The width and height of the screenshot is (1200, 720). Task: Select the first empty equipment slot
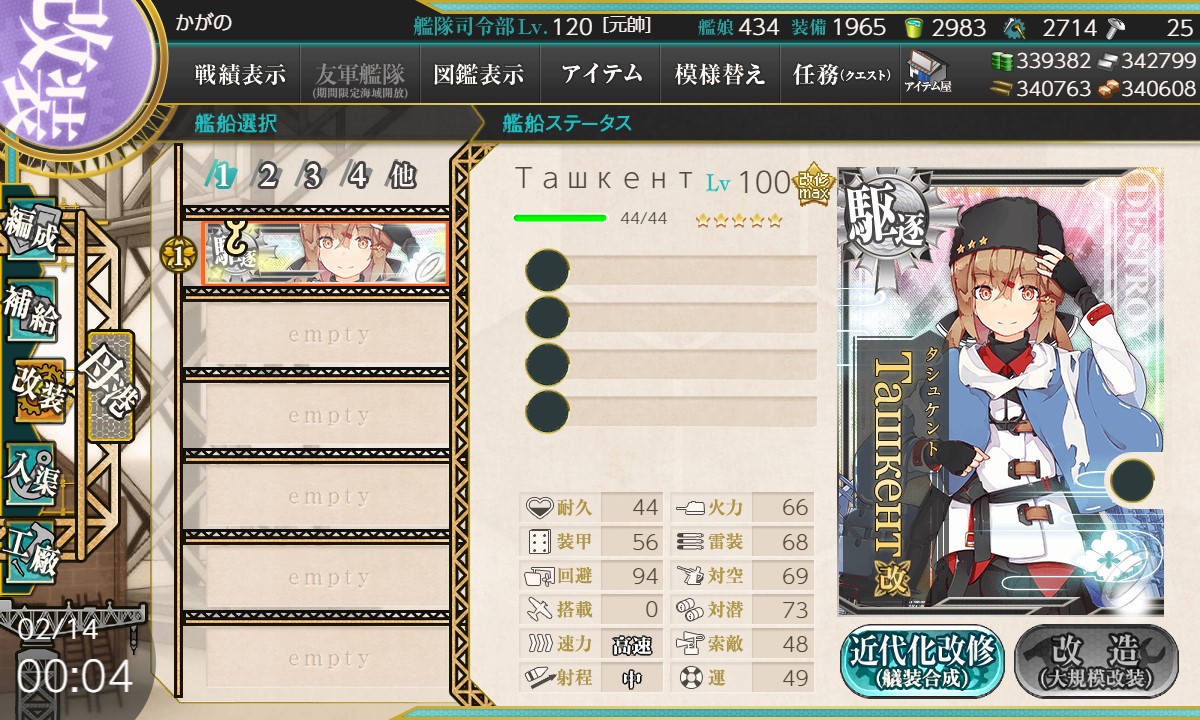click(671, 270)
